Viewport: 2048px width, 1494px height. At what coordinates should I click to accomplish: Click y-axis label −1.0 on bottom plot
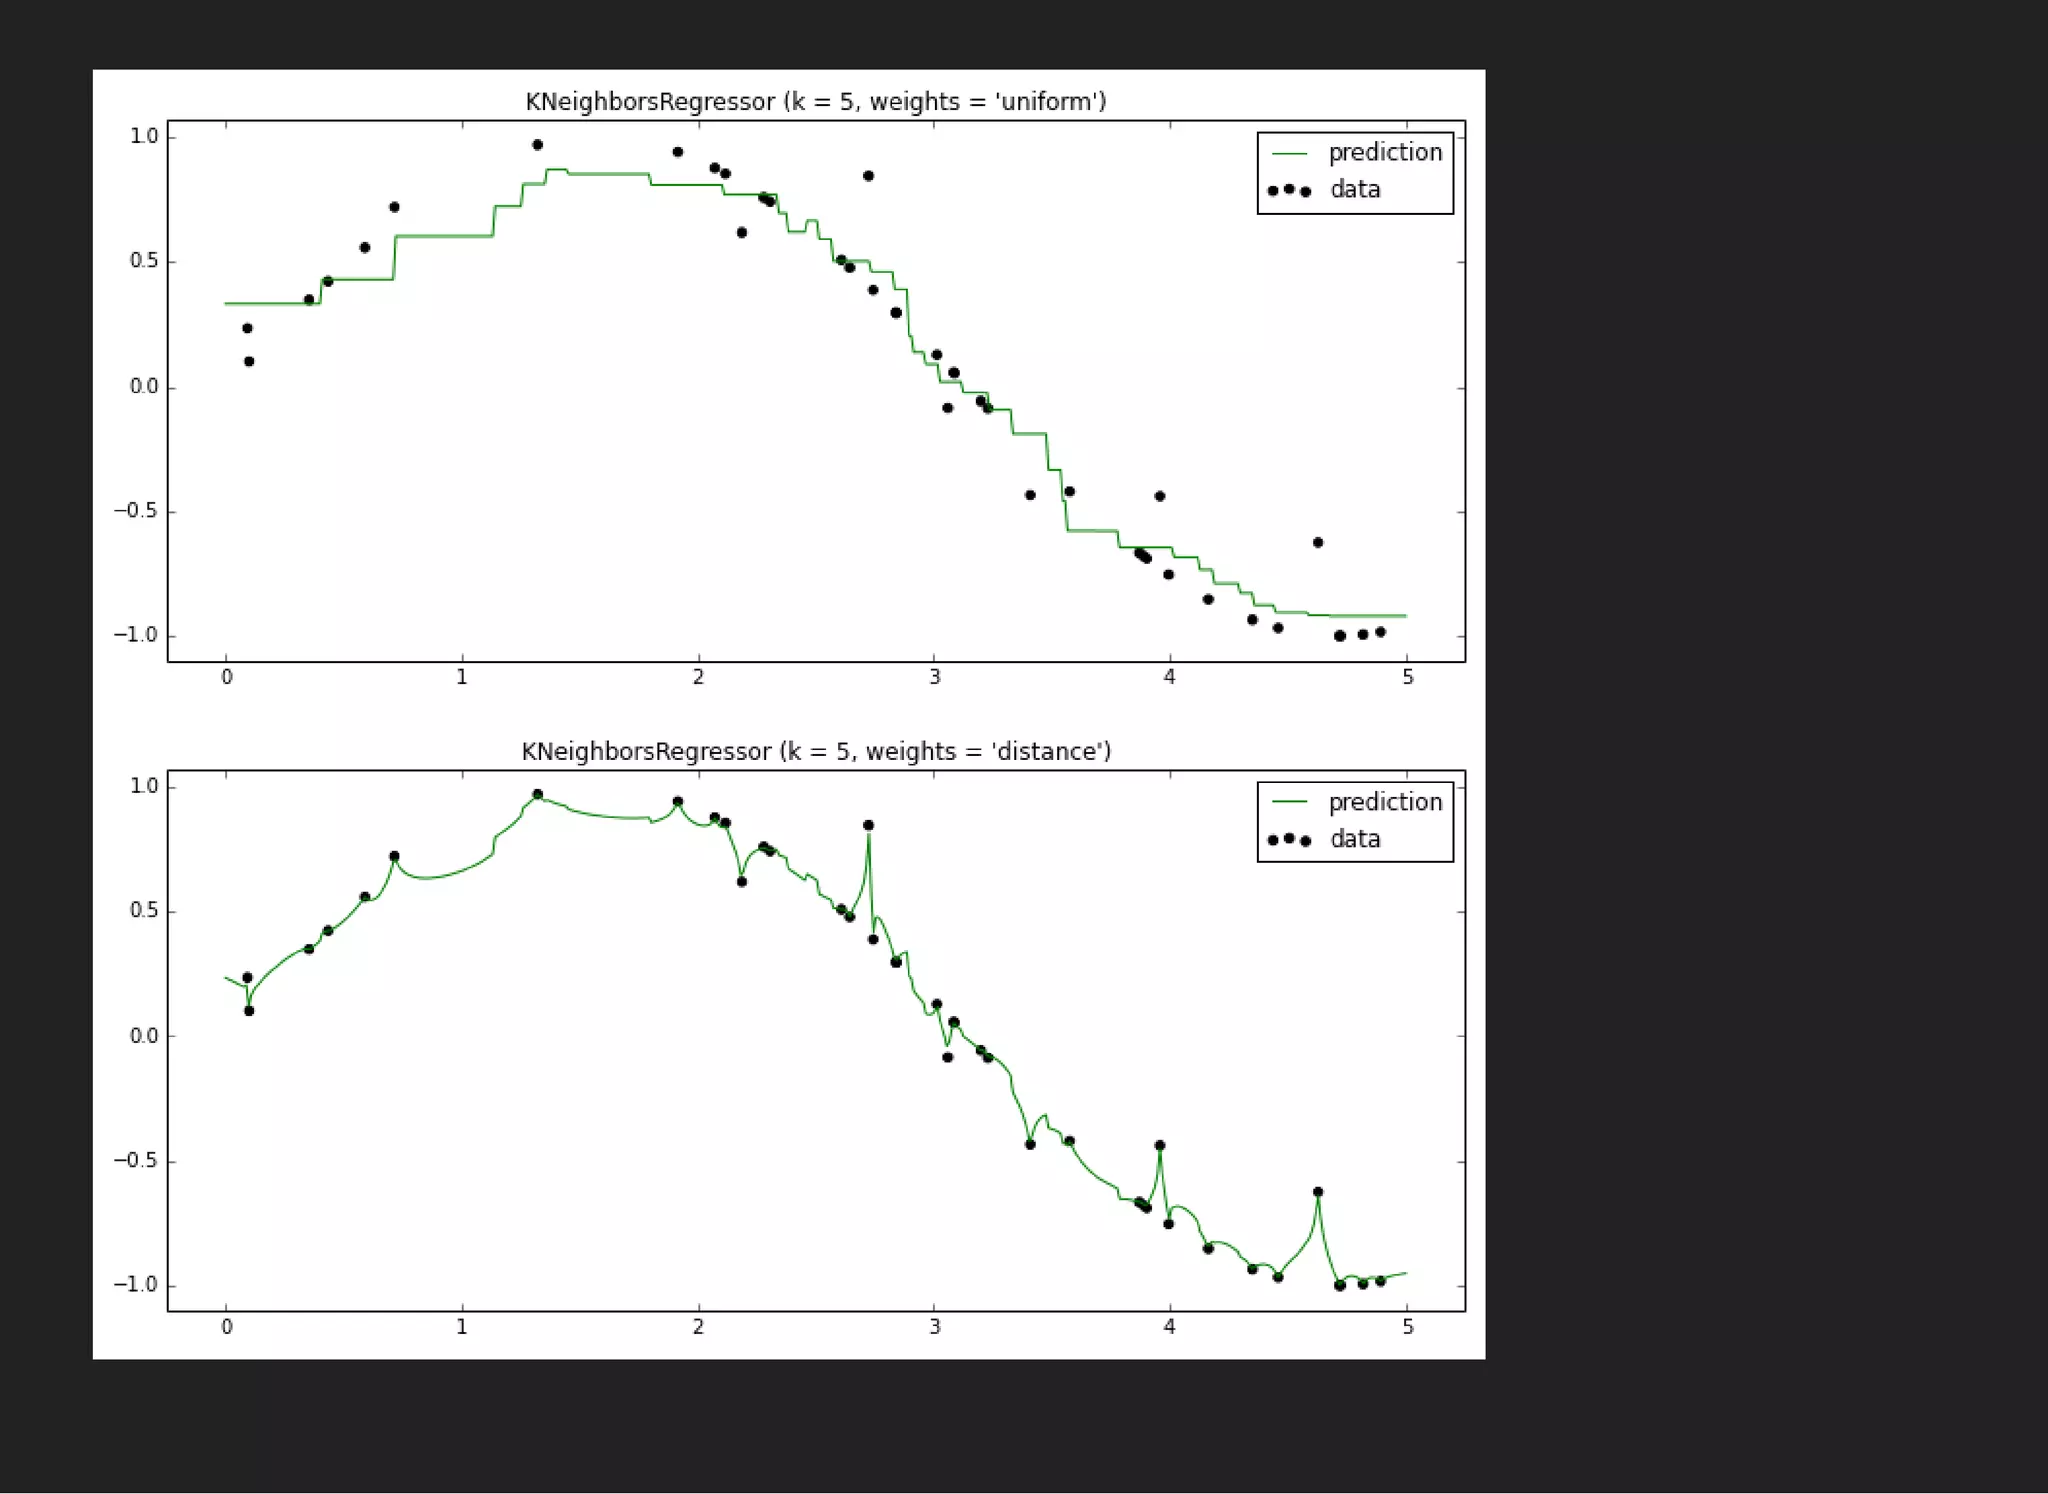pyautogui.click(x=136, y=1284)
